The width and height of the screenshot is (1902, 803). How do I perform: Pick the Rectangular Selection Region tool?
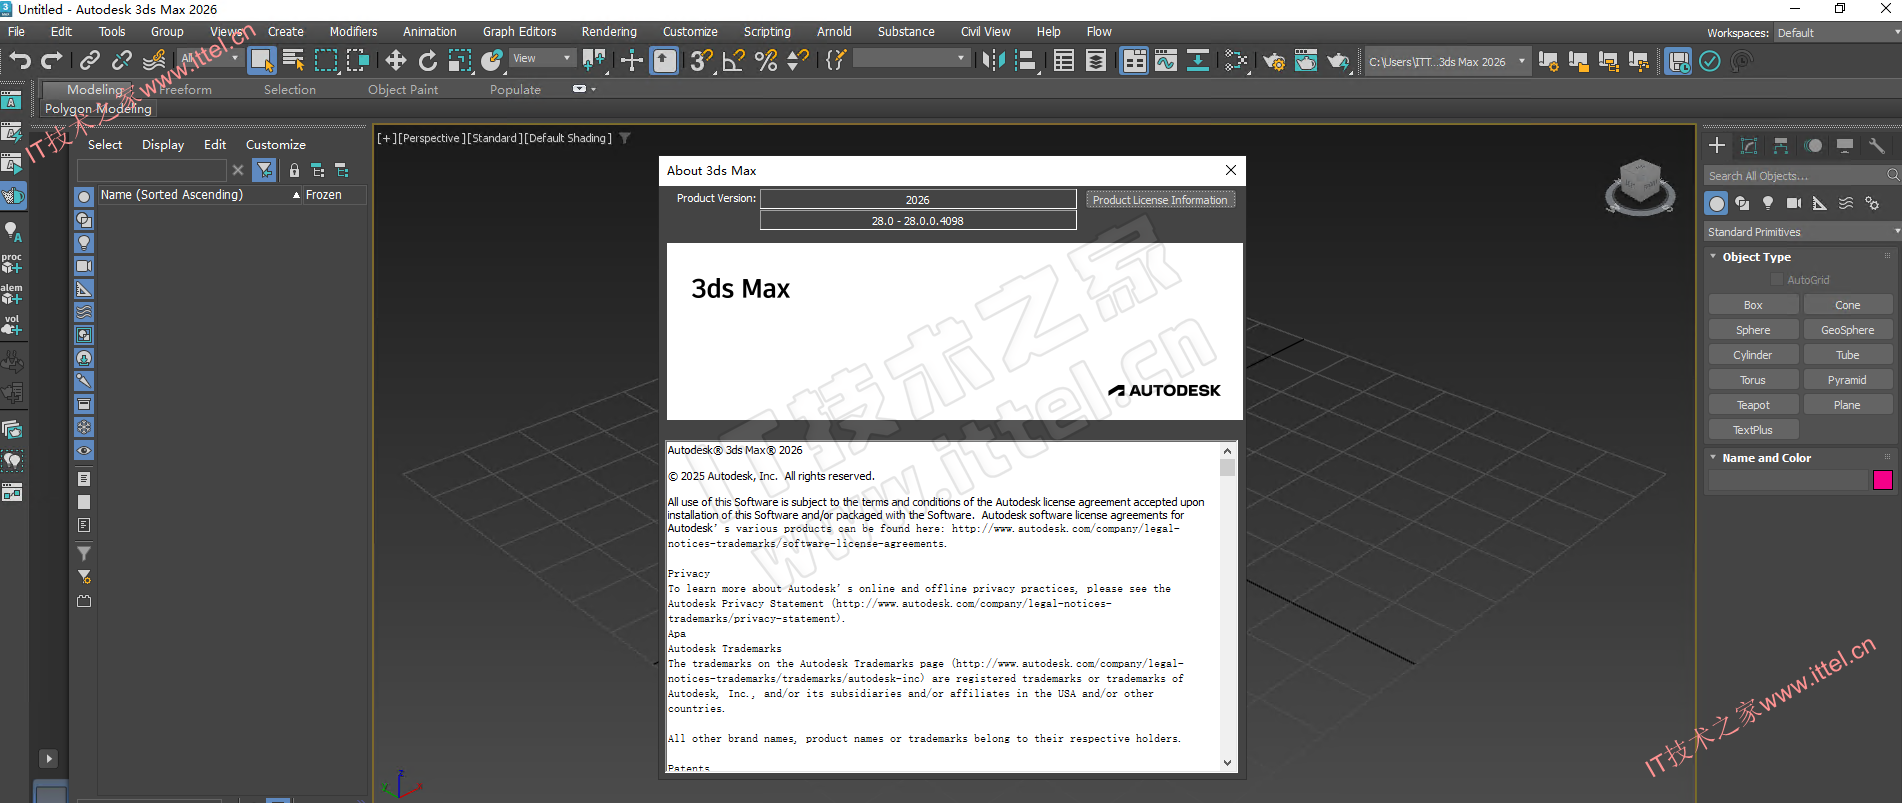click(x=326, y=61)
